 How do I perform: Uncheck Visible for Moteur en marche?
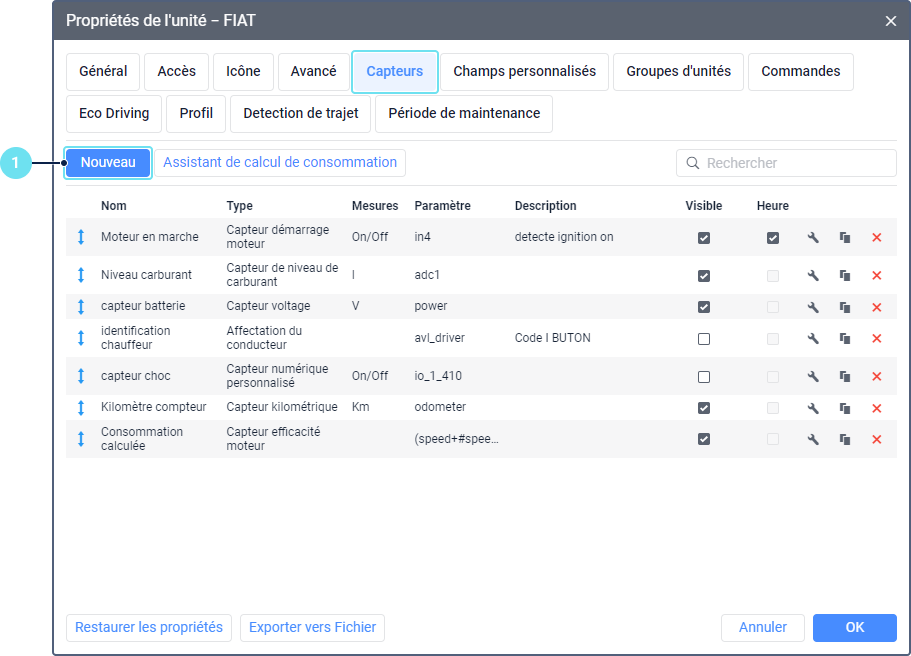click(x=704, y=238)
